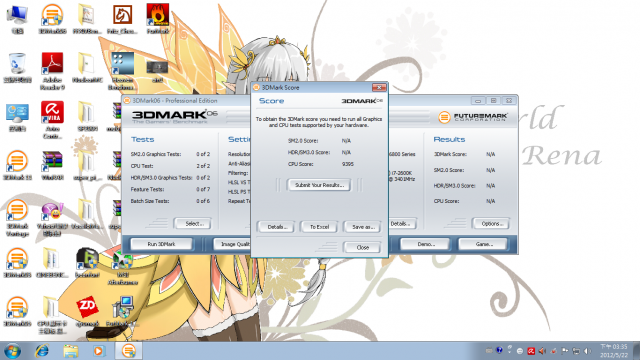Open the ZD red square desktop icon
The height and width of the screenshot is (360, 640).
(87, 311)
